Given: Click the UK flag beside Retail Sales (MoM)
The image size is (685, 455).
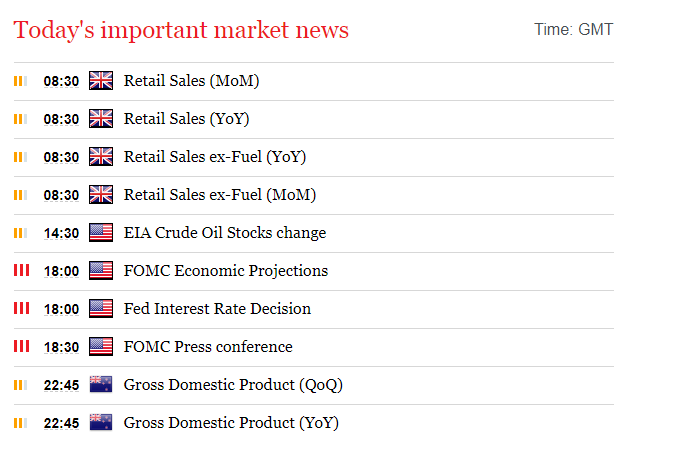Looking at the screenshot, I should point(101,81).
